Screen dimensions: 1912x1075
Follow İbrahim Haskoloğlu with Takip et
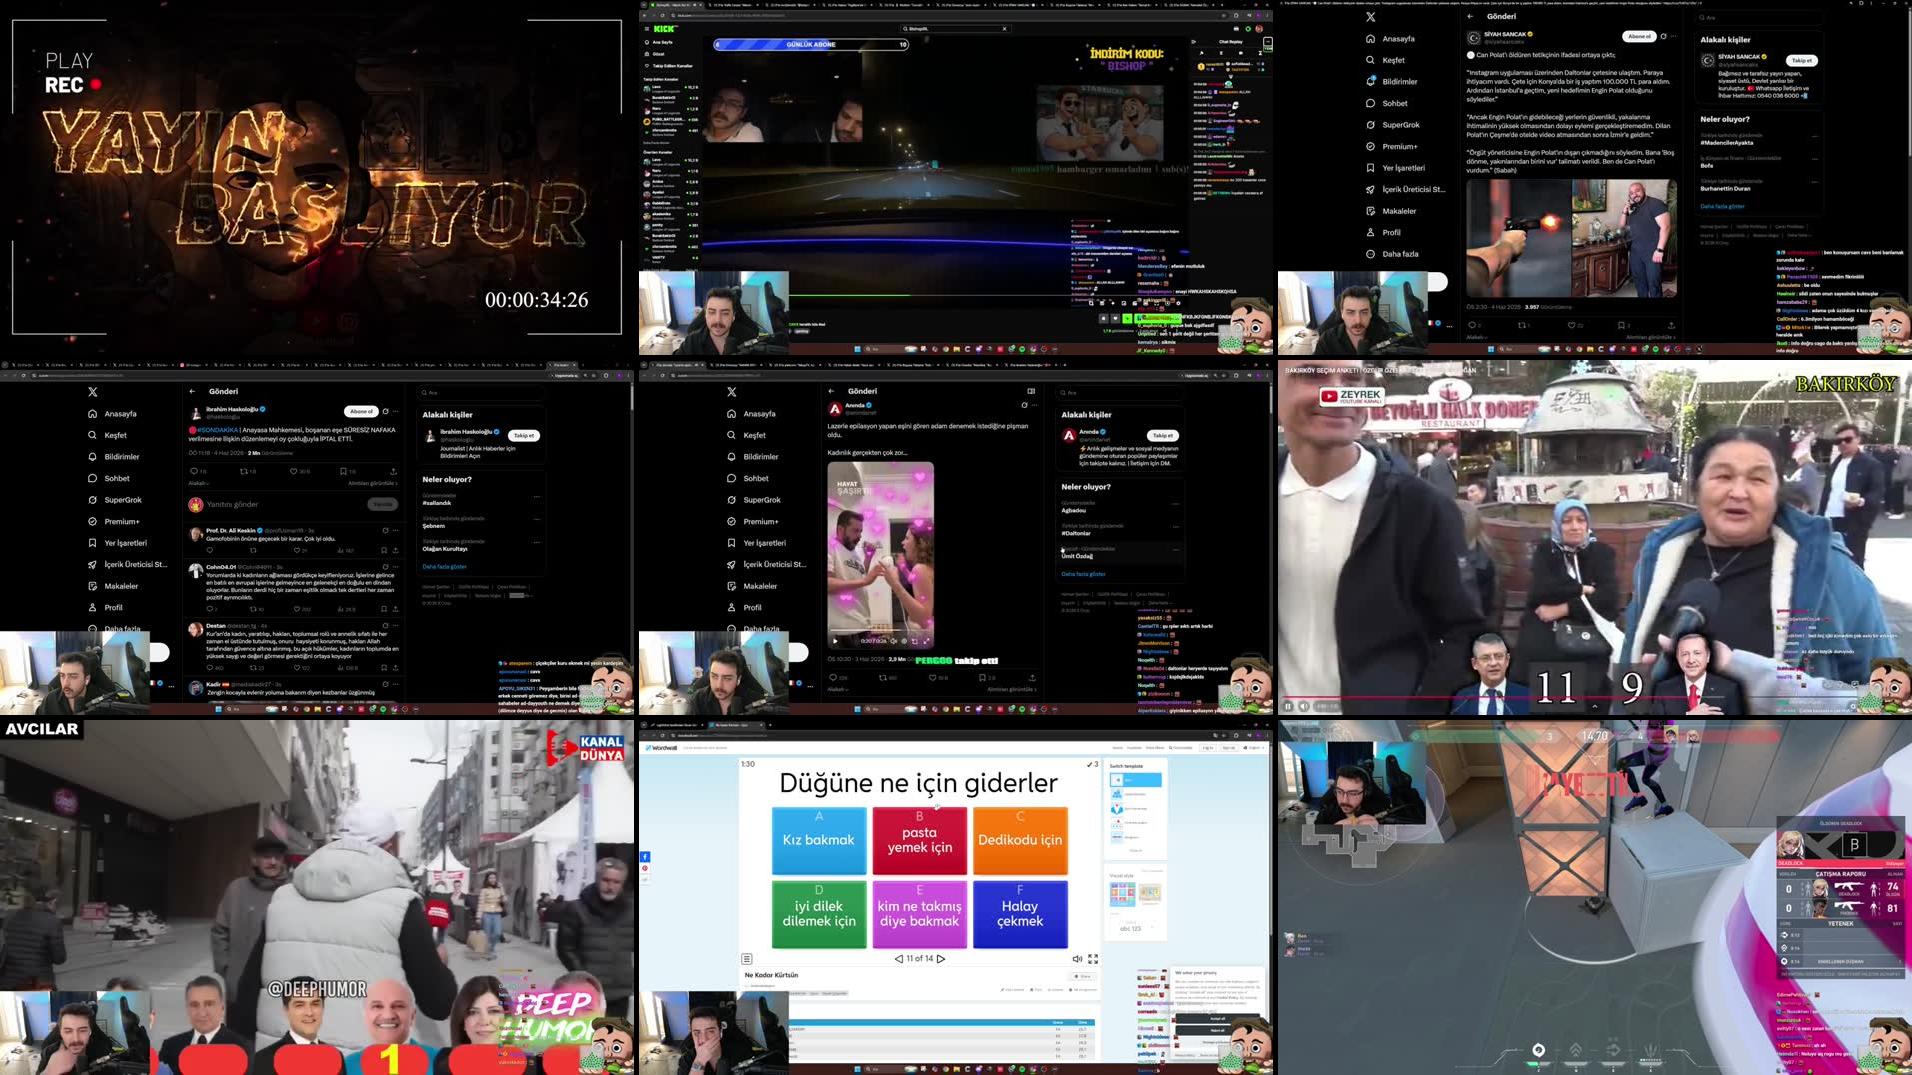(x=524, y=436)
